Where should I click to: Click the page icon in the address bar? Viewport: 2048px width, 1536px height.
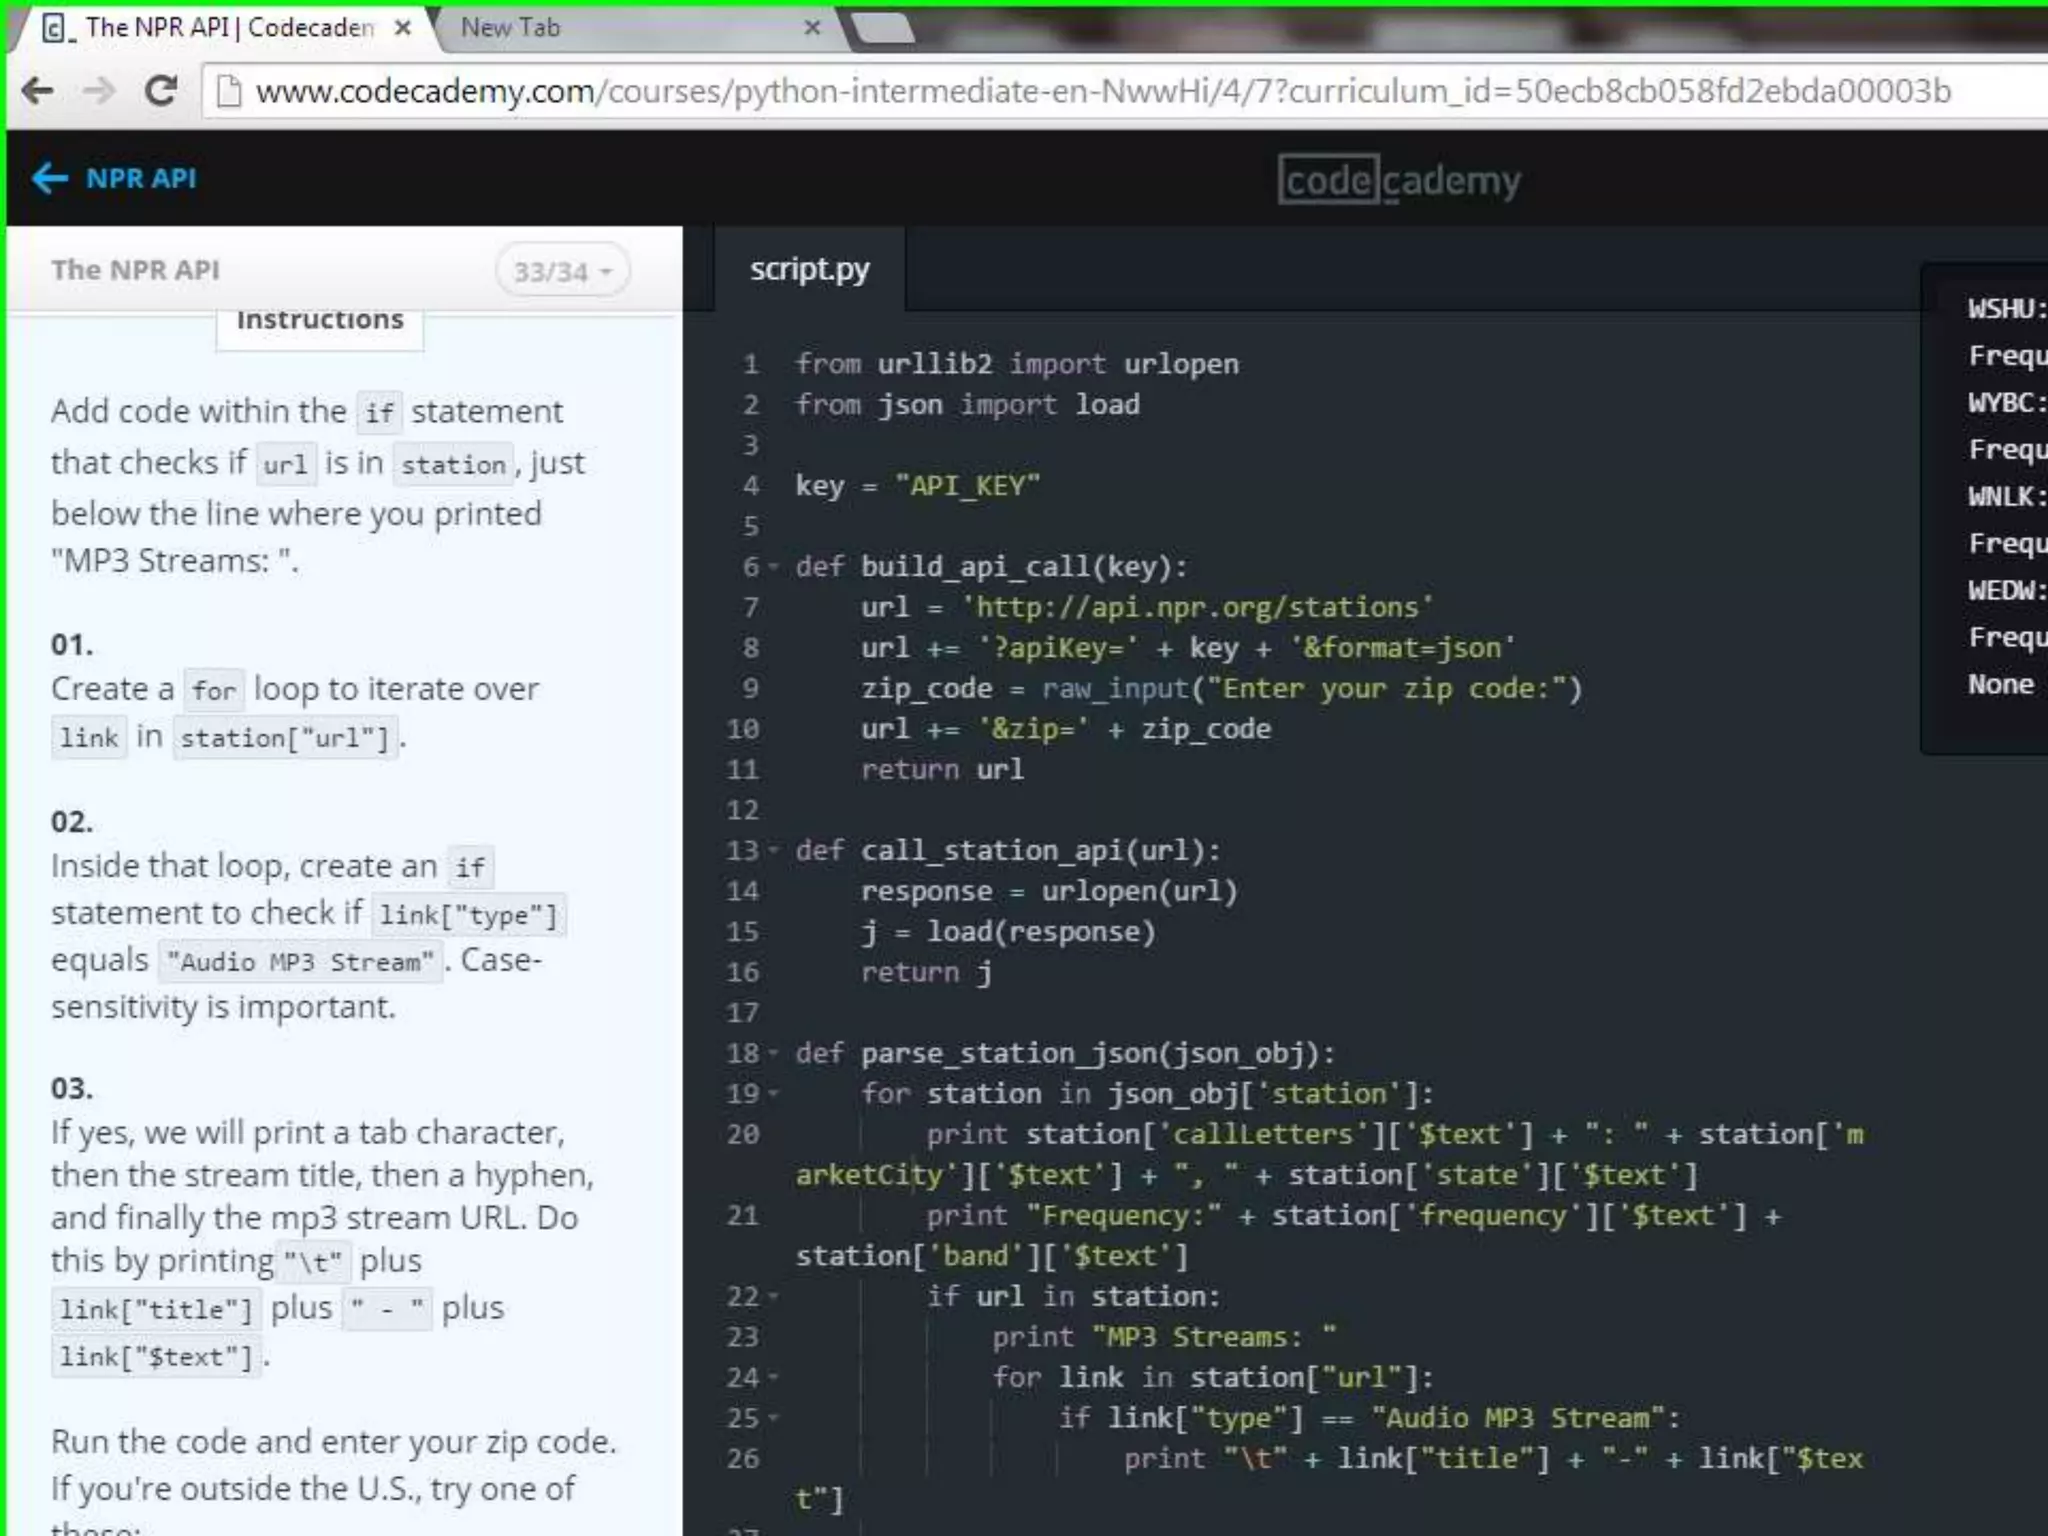pos(229,91)
